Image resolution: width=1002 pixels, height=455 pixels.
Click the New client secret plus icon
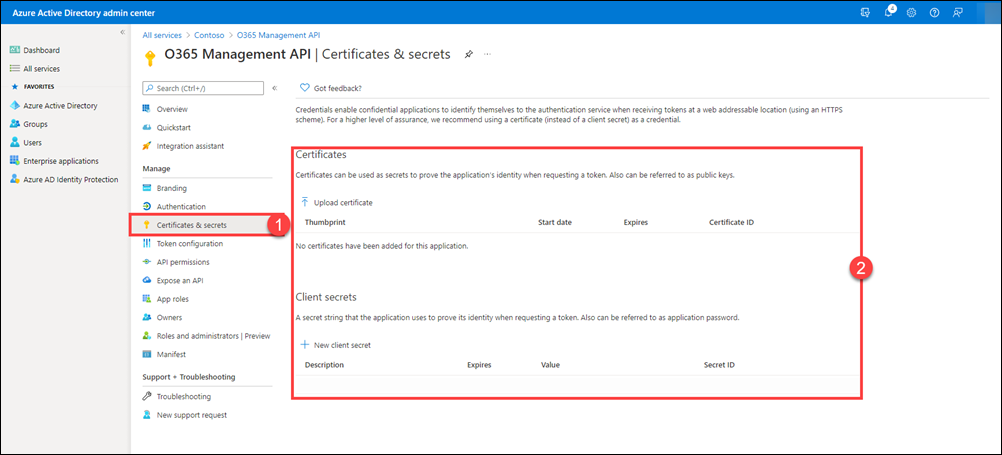point(305,345)
